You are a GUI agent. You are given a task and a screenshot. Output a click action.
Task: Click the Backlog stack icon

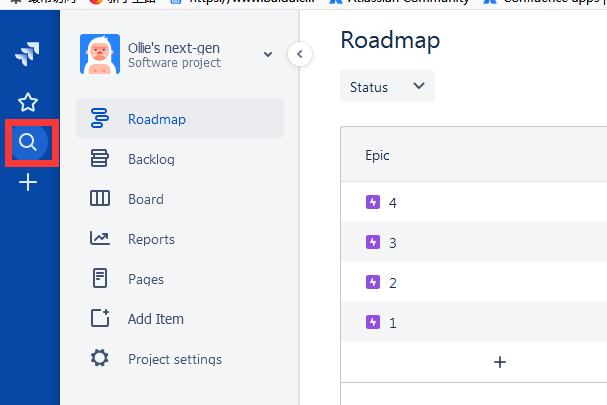pyautogui.click(x=99, y=158)
